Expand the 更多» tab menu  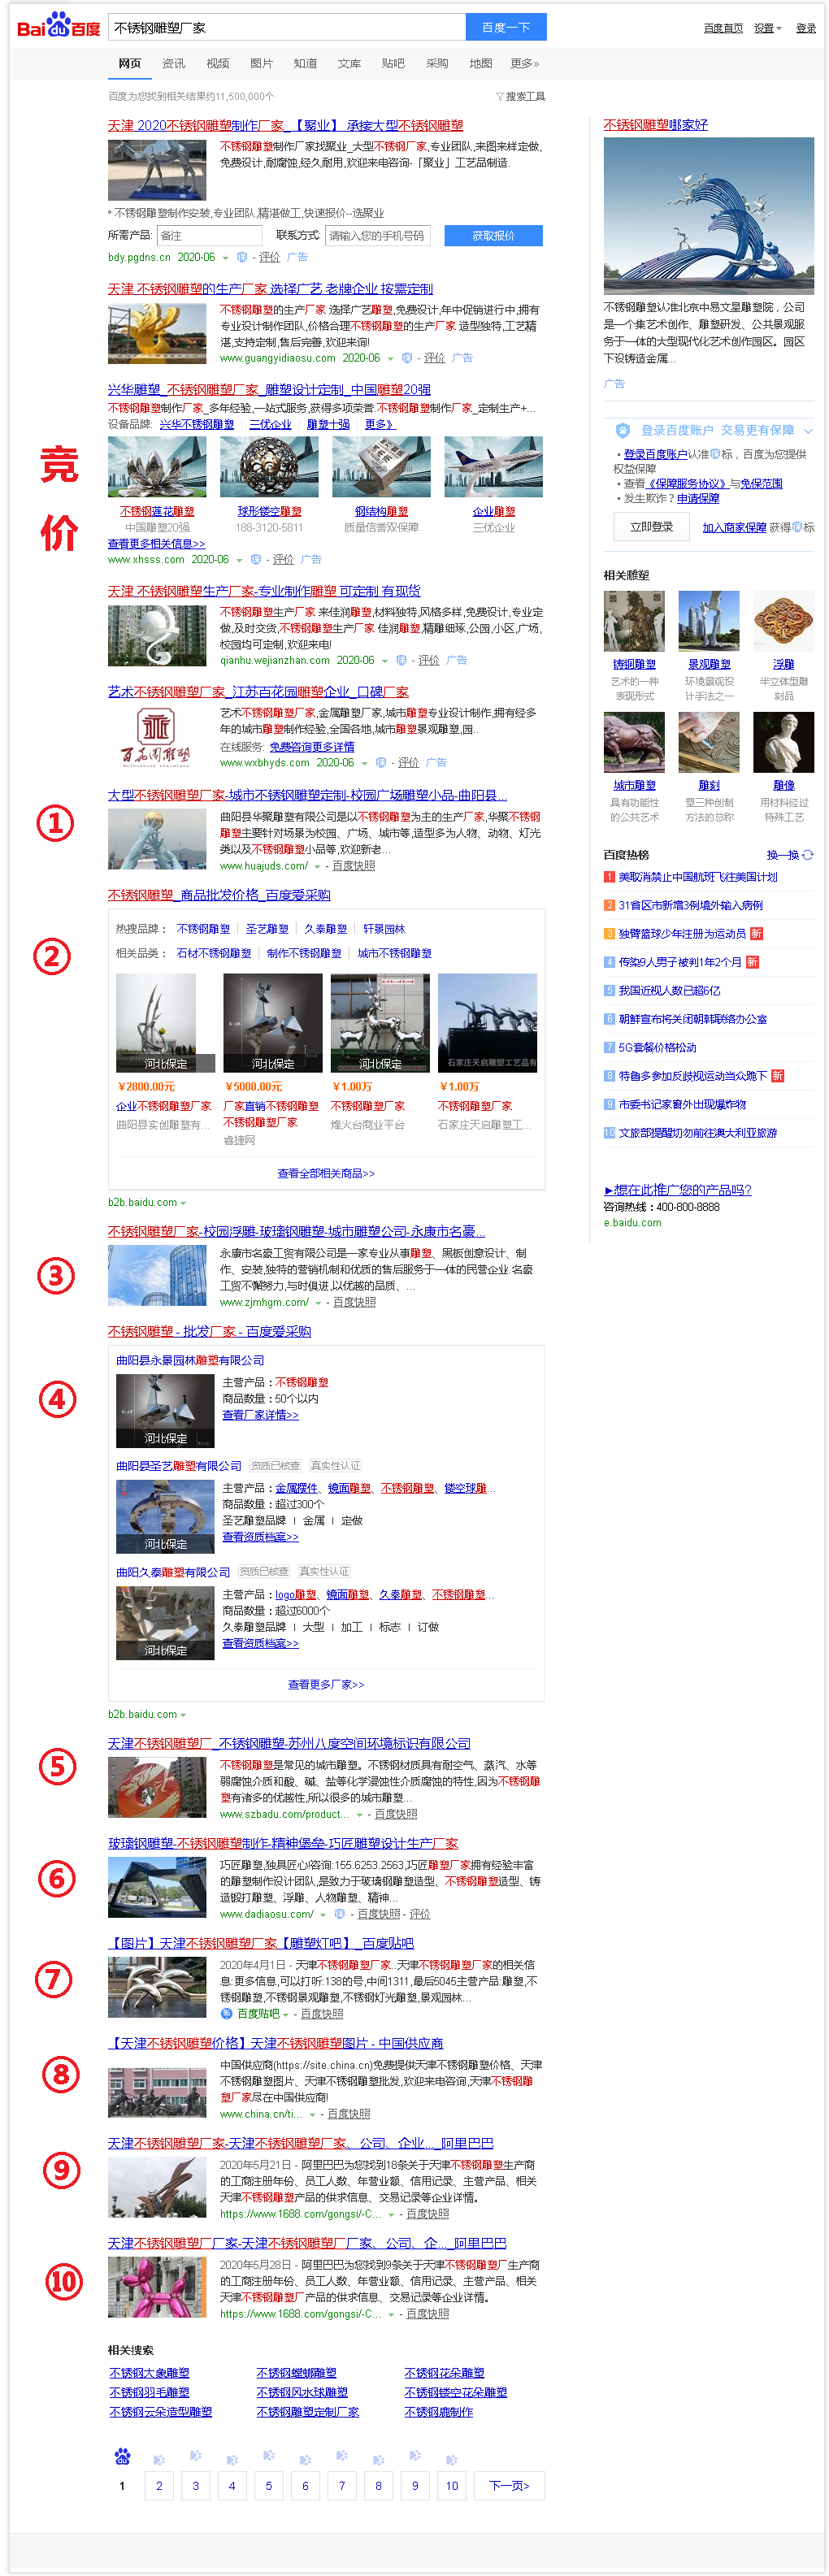pos(524,63)
